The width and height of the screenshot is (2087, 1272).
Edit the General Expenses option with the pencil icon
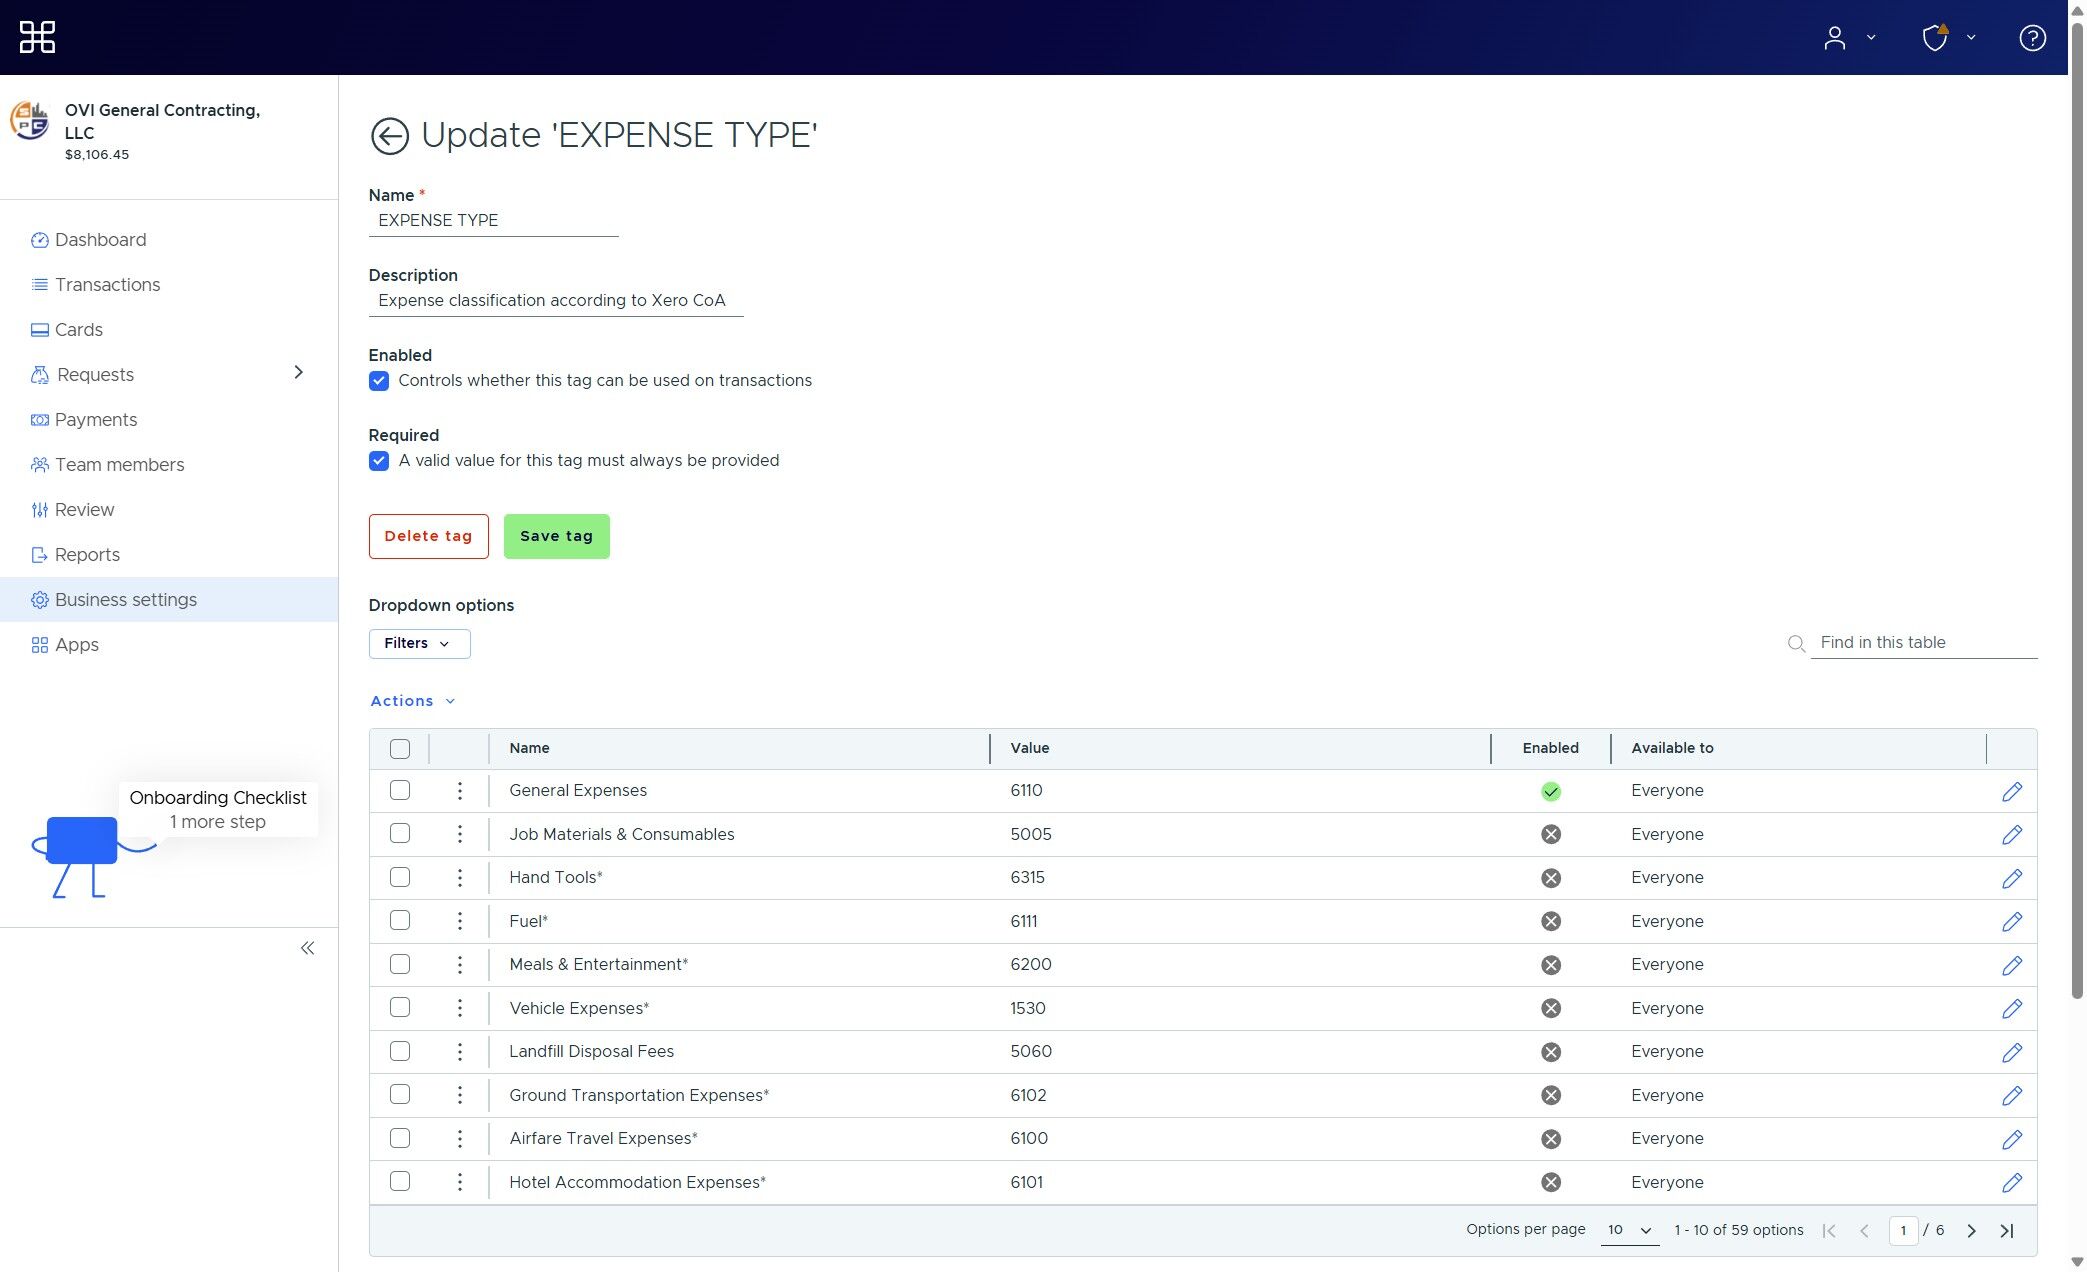2012,791
